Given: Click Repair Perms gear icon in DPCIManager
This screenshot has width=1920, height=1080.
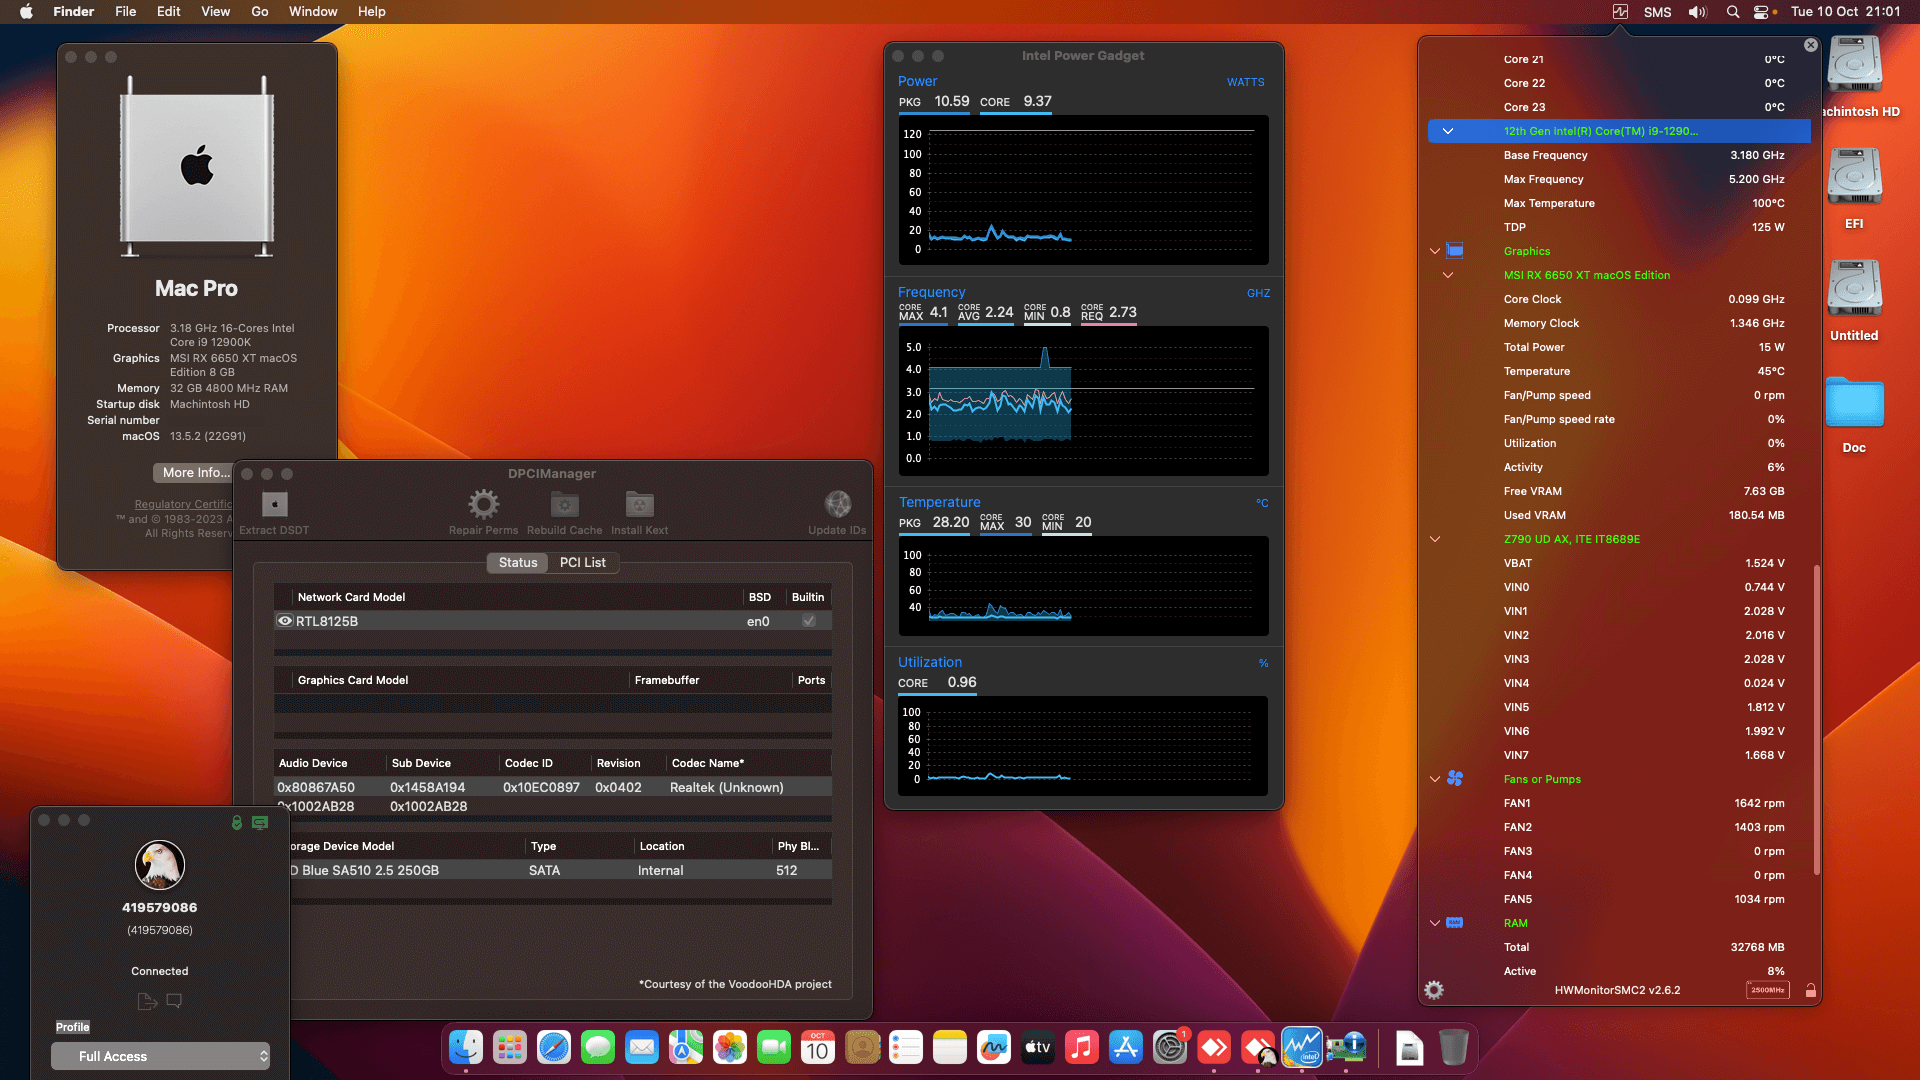Looking at the screenshot, I should [x=484, y=504].
